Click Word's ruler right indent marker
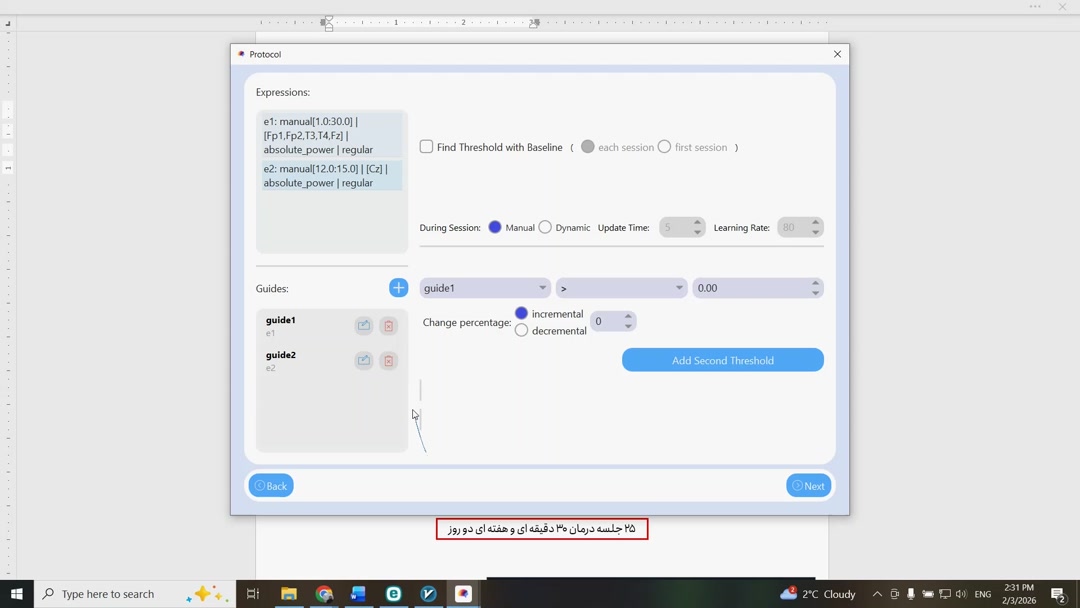 pyautogui.click(x=534, y=23)
